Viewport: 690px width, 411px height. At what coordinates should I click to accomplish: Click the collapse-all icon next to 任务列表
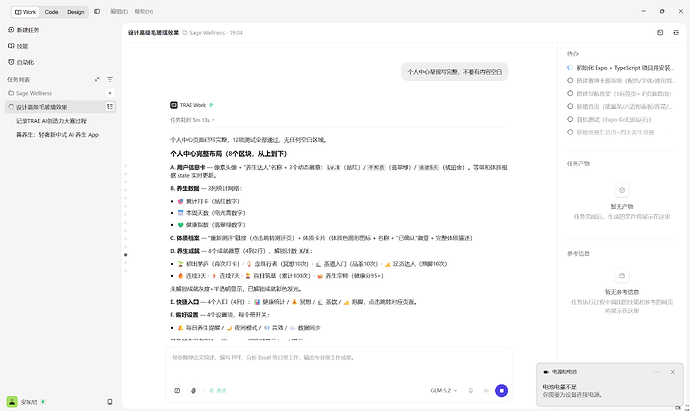coord(97,80)
